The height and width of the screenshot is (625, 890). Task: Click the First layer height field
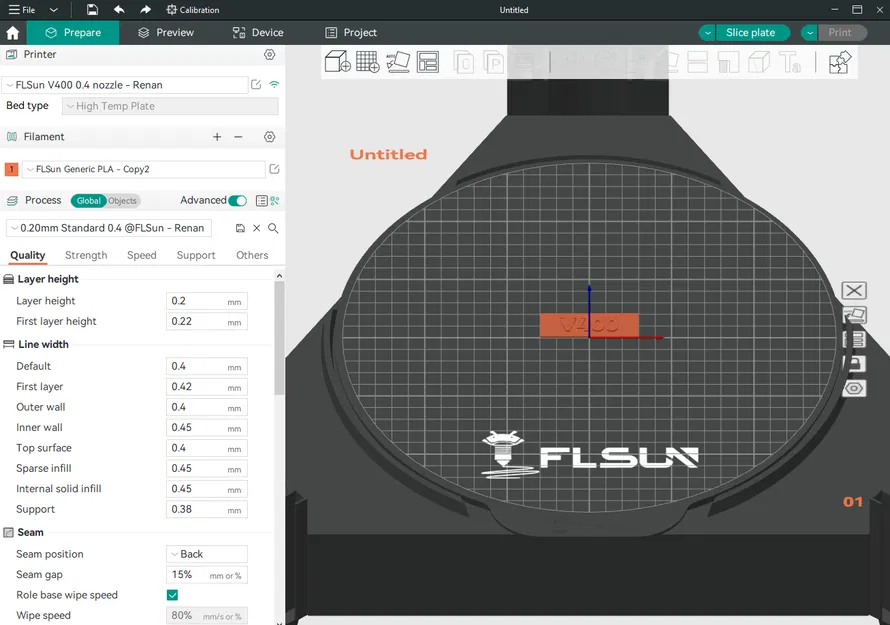(x=207, y=321)
